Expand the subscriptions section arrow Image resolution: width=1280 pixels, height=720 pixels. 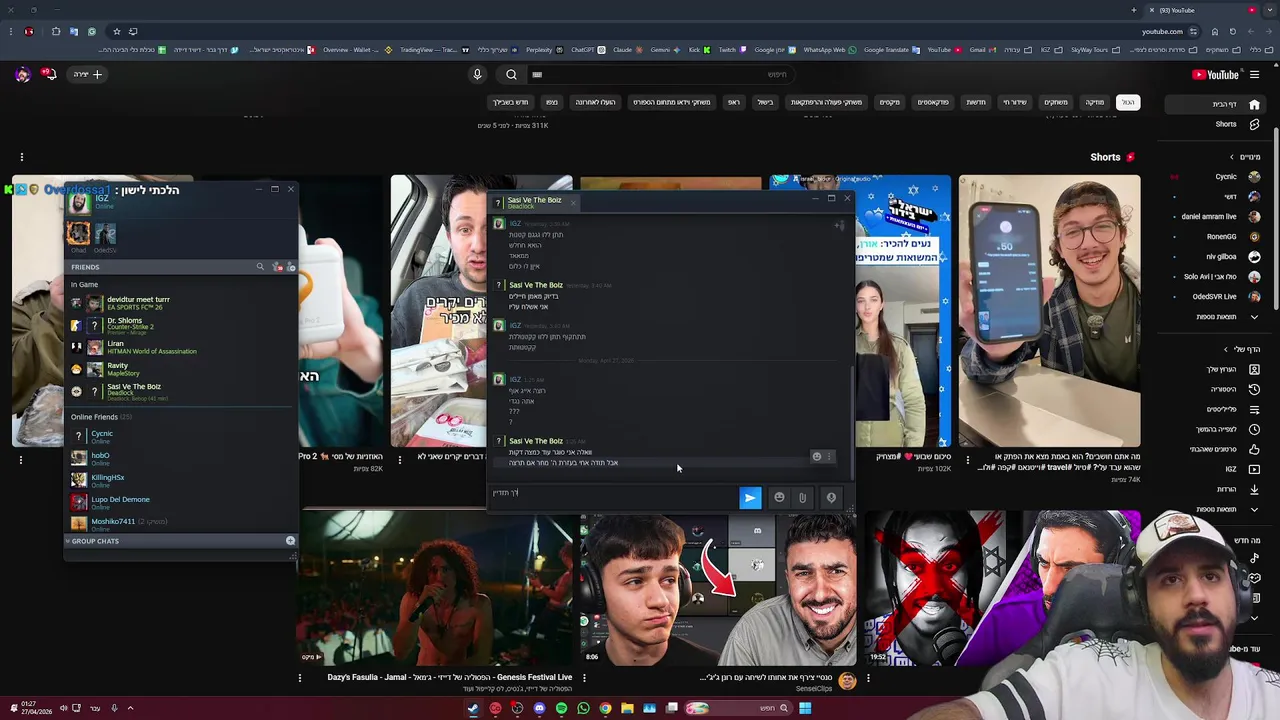1232,157
